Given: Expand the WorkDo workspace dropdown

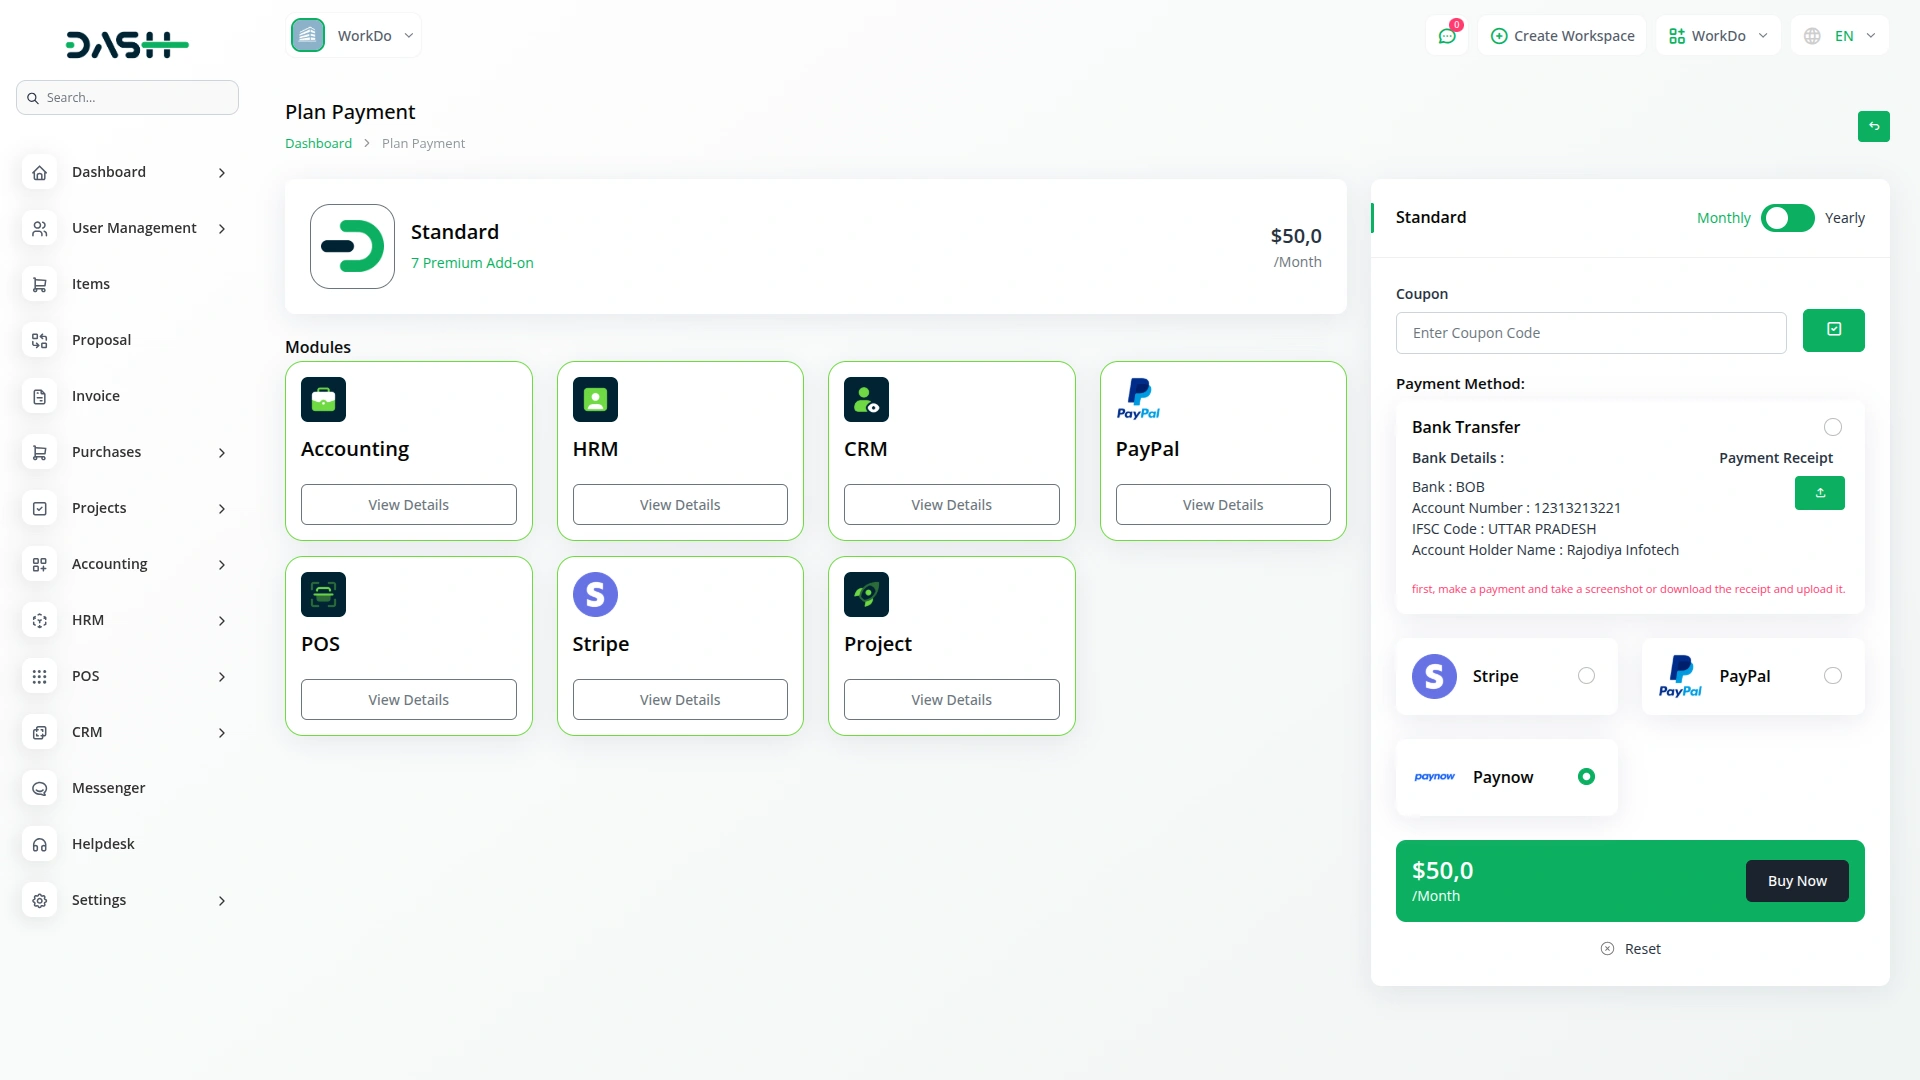Looking at the screenshot, I should 353,35.
